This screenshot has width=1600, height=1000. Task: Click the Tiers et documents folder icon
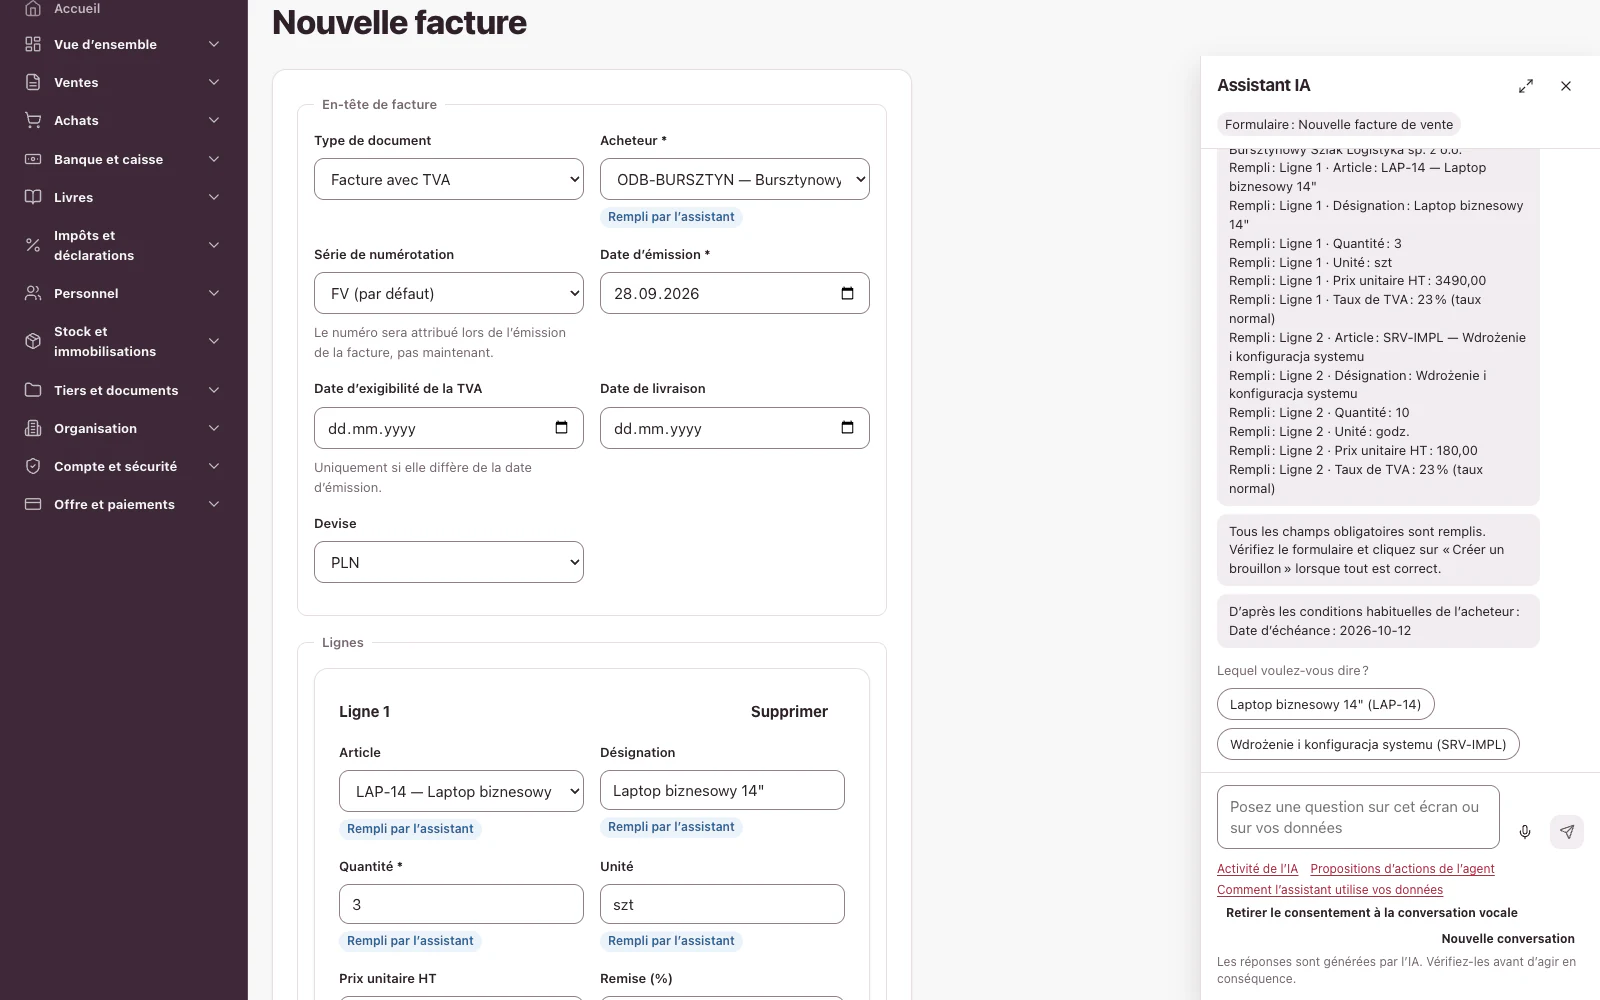point(33,390)
